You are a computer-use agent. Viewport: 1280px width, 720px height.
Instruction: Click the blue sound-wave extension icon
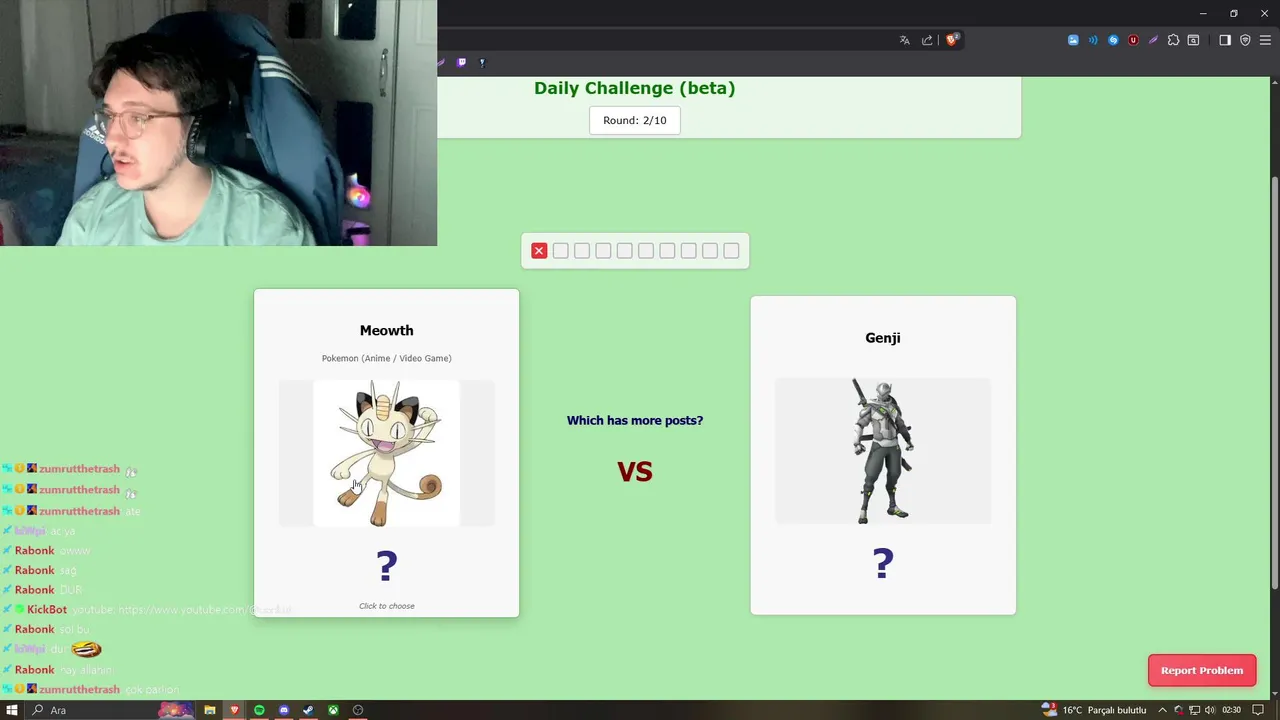click(1093, 40)
